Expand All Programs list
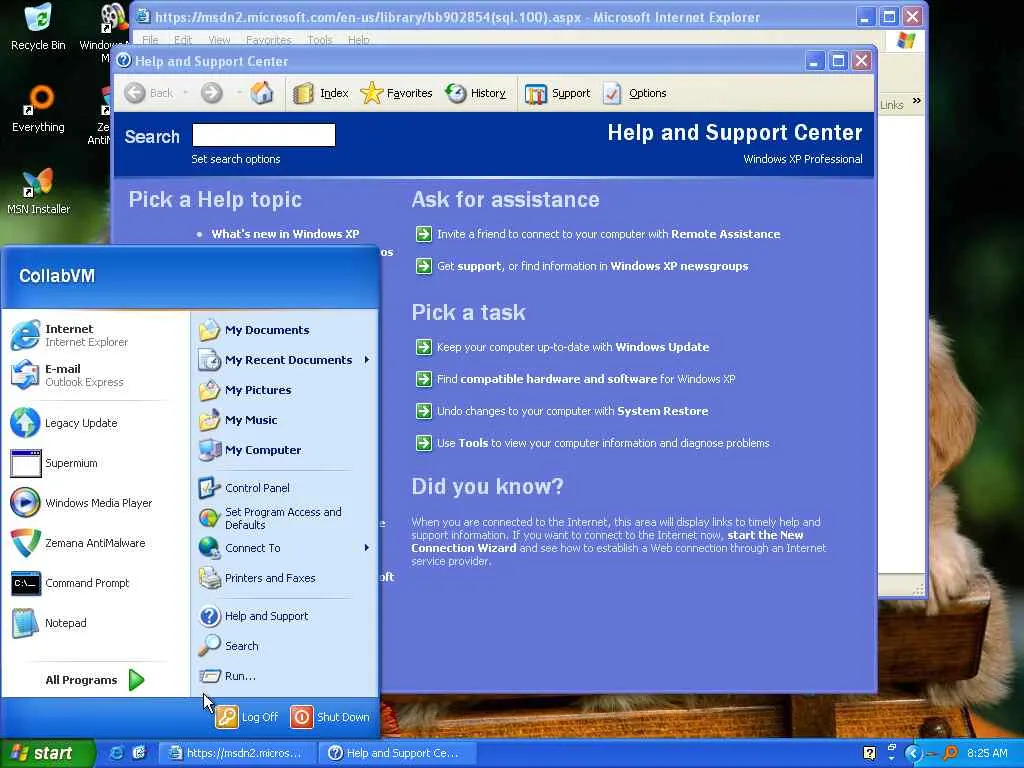 tap(95, 680)
